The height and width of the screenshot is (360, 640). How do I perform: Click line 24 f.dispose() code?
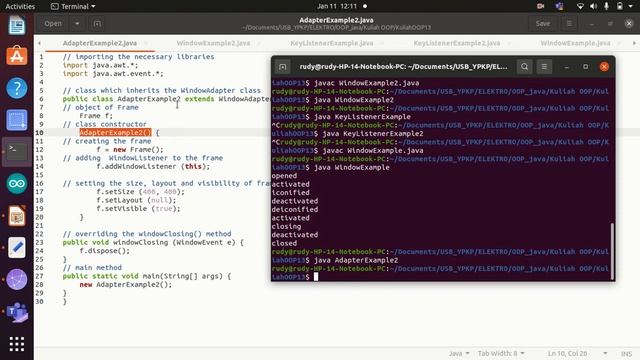click(104, 251)
